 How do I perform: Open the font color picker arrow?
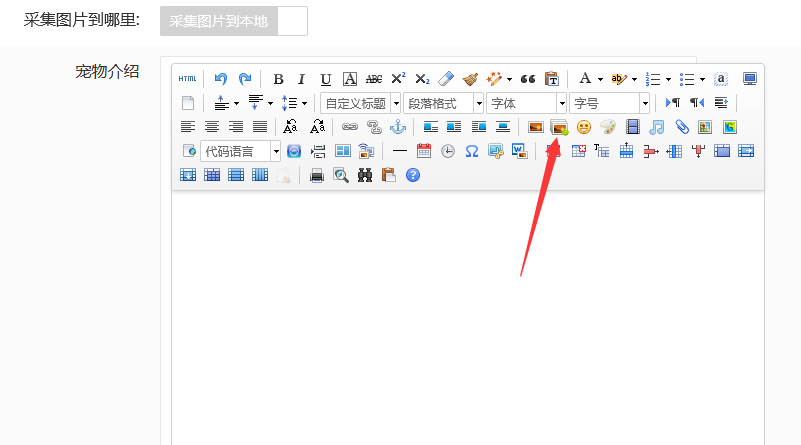coord(600,79)
